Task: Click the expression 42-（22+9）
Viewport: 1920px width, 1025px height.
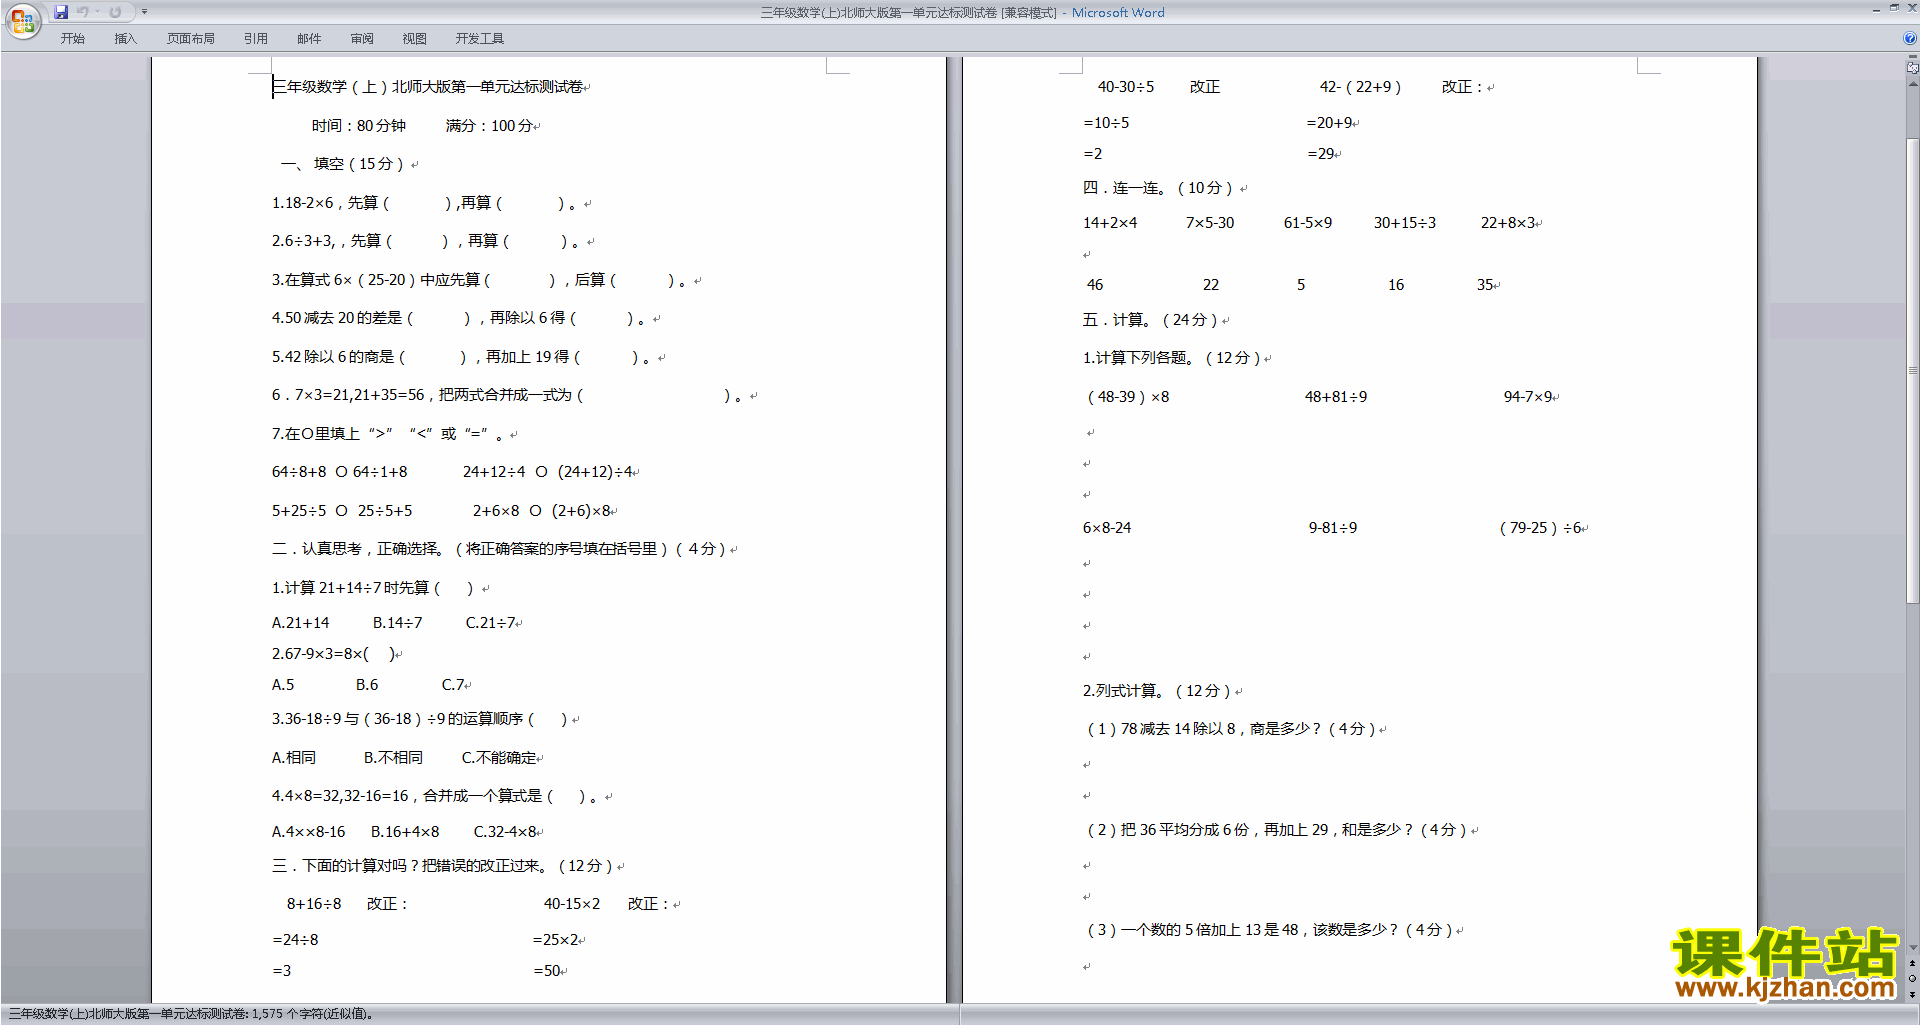Action: coord(1360,87)
